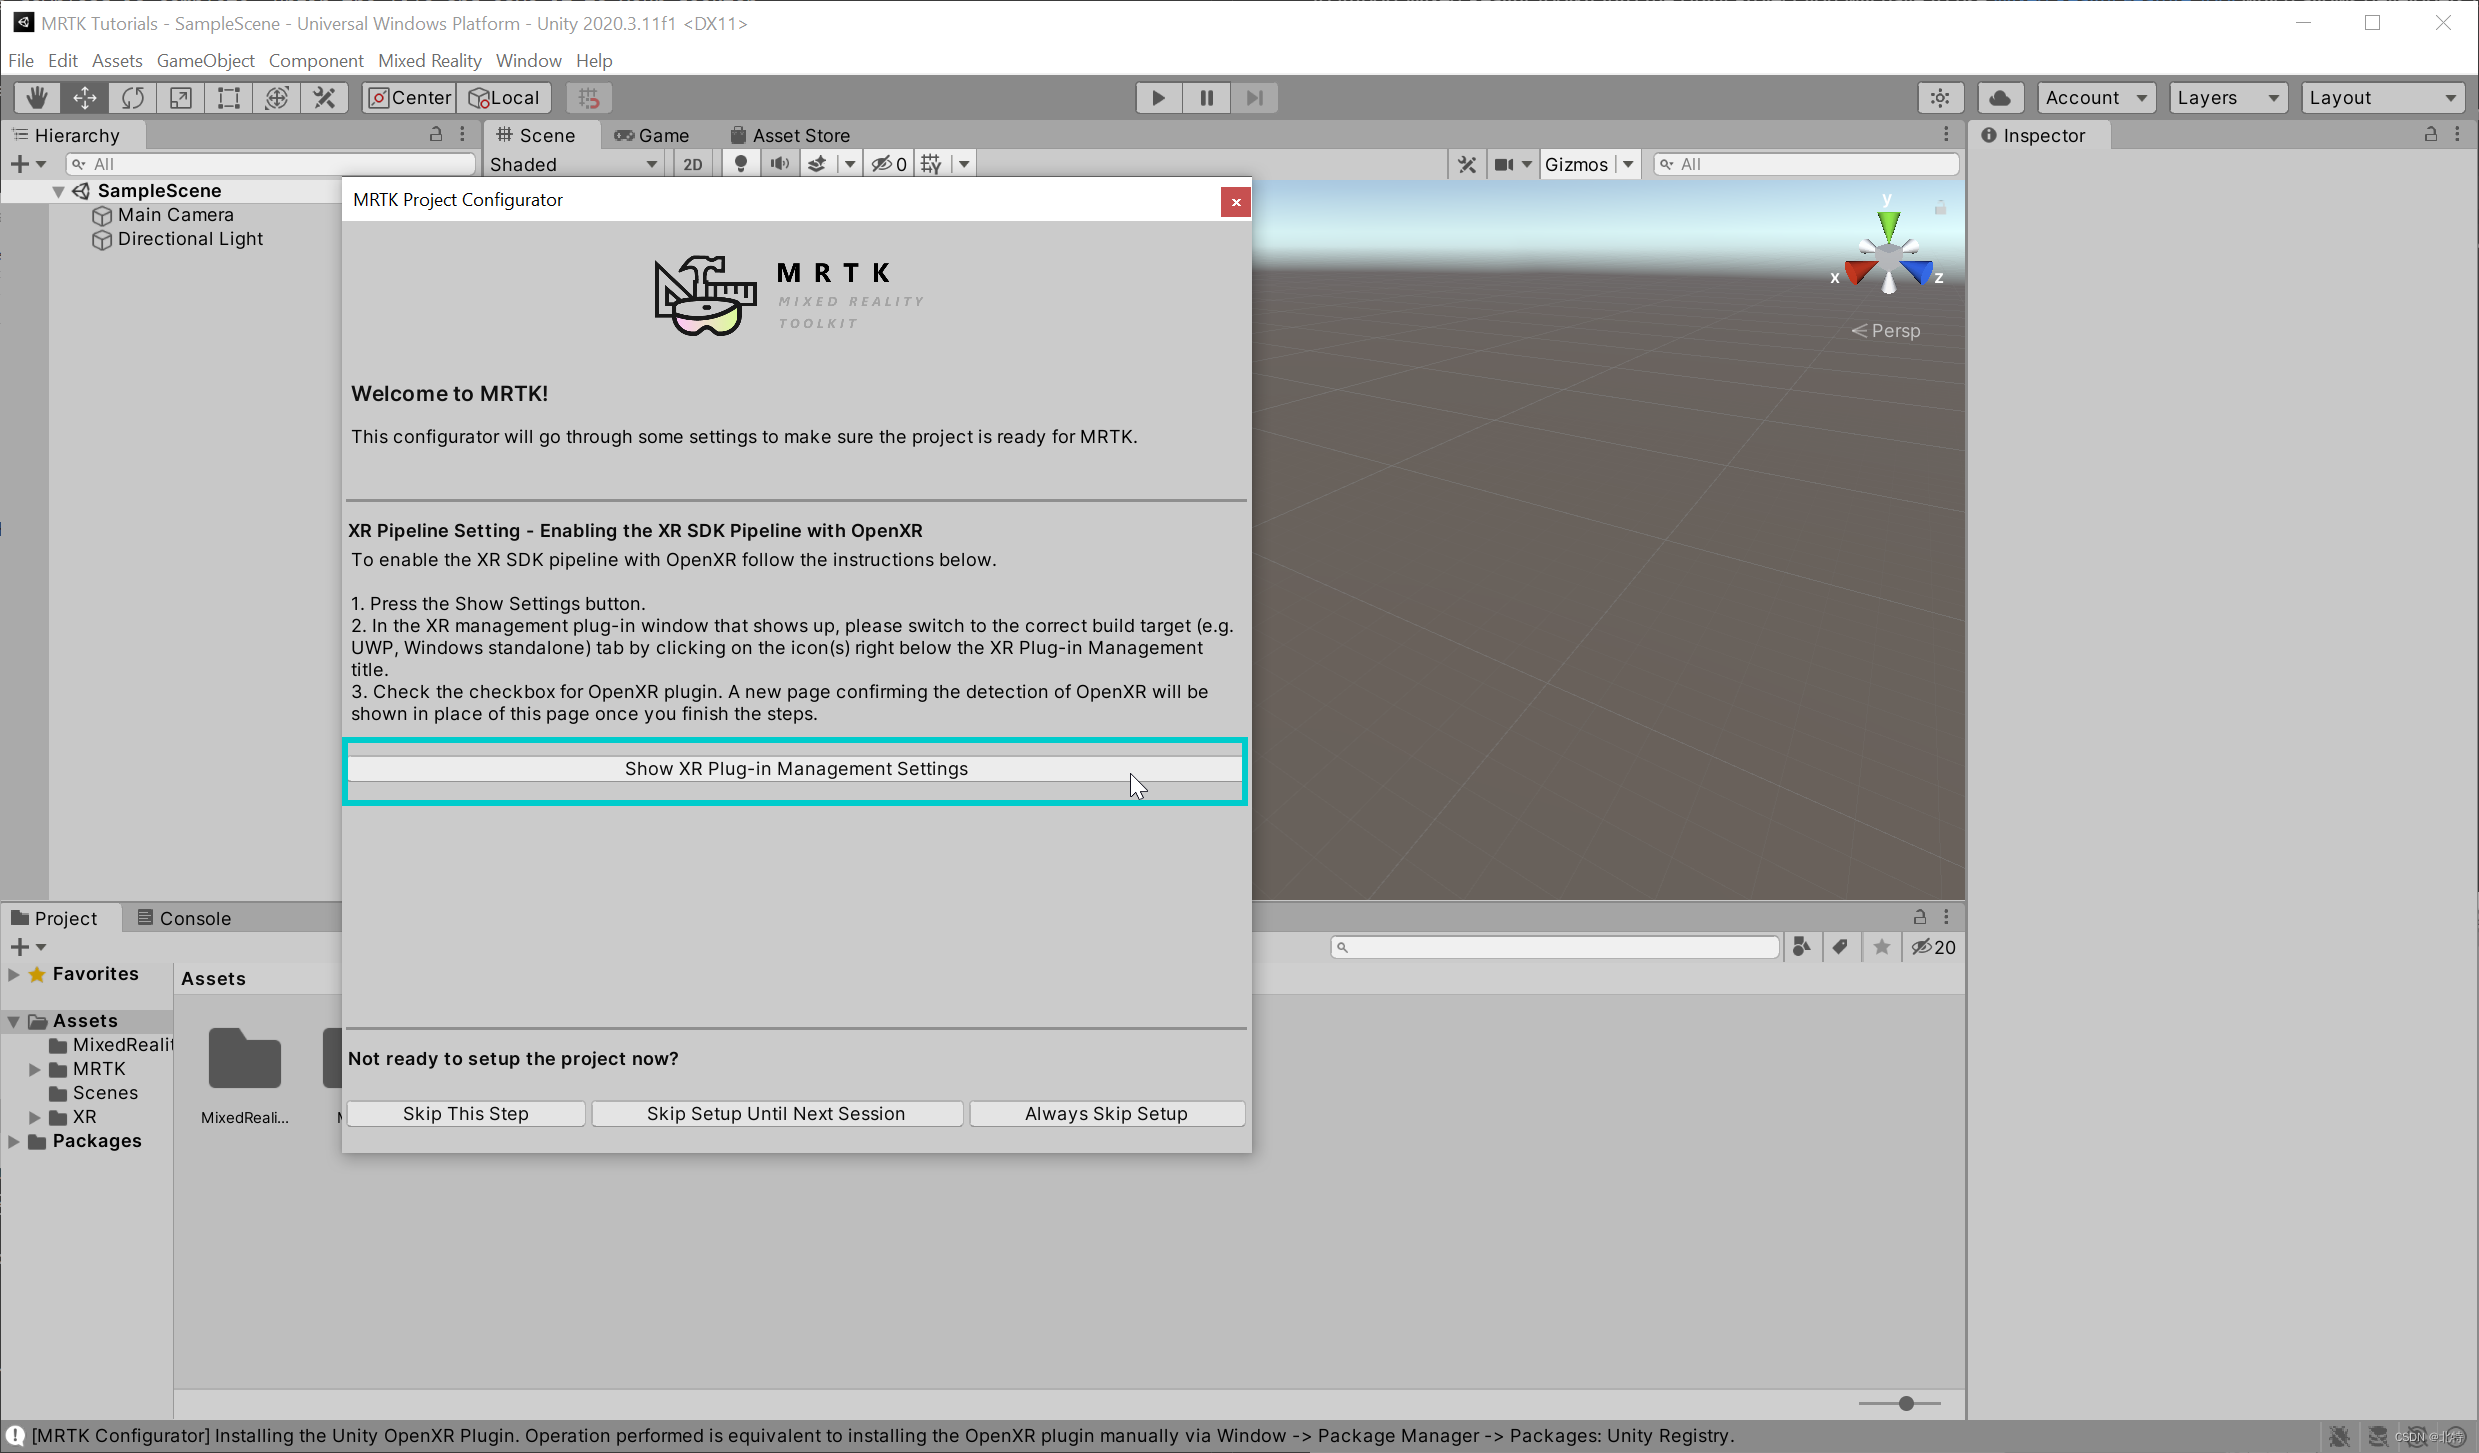Switch to the Asset Store tab

790,135
